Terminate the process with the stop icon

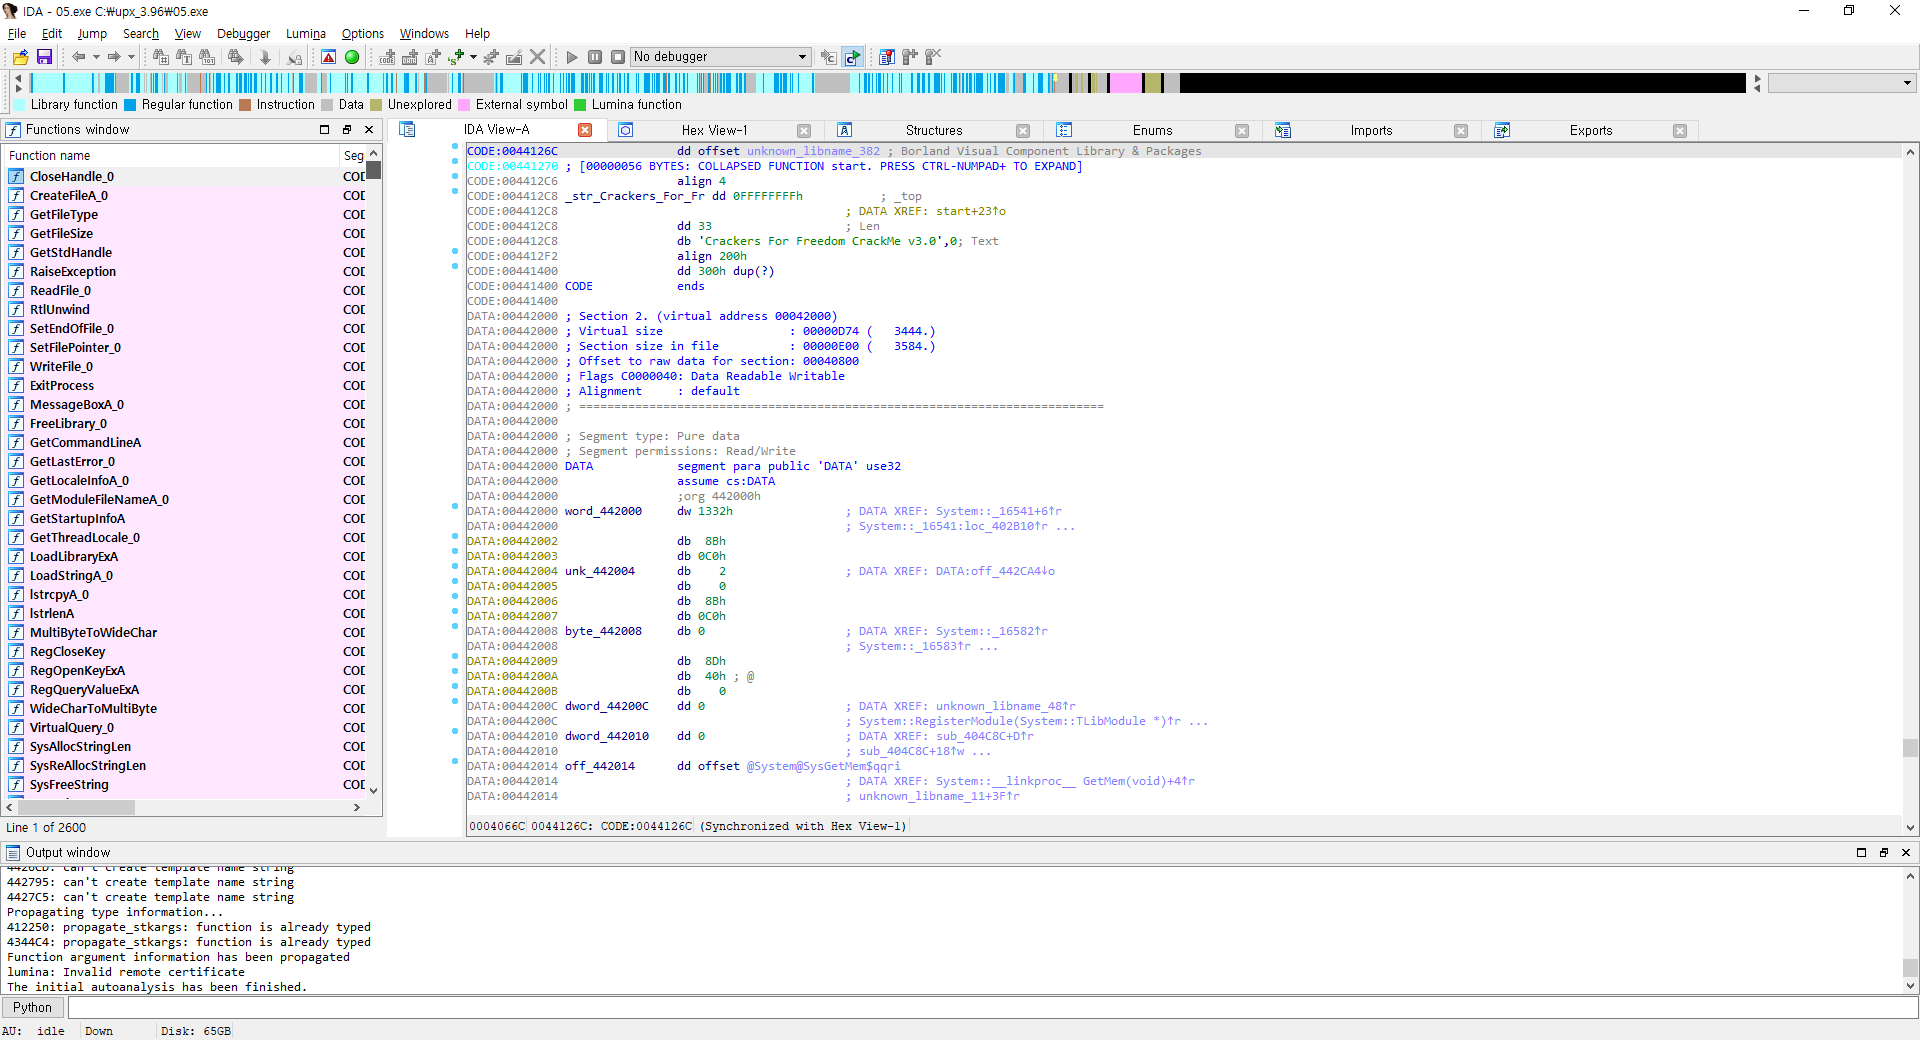click(618, 57)
